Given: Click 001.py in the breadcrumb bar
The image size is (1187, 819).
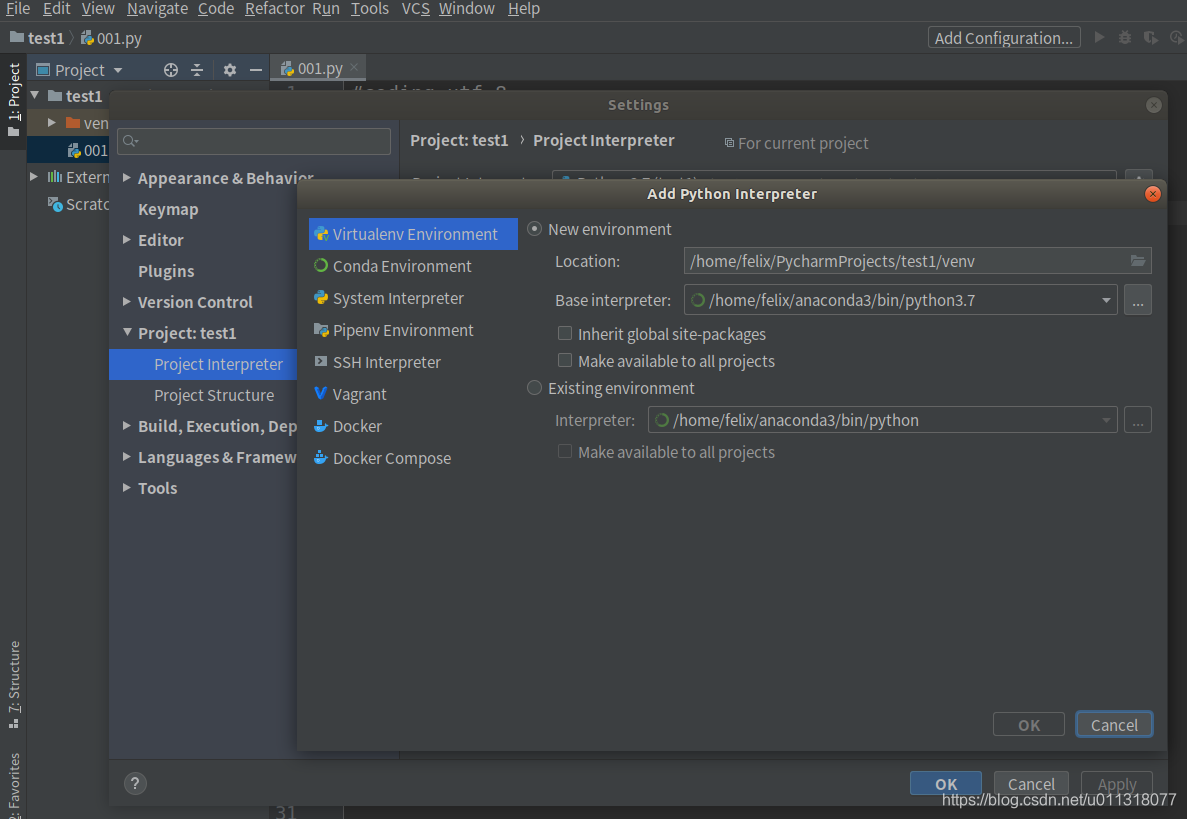Looking at the screenshot, I should tap(111, 38).
